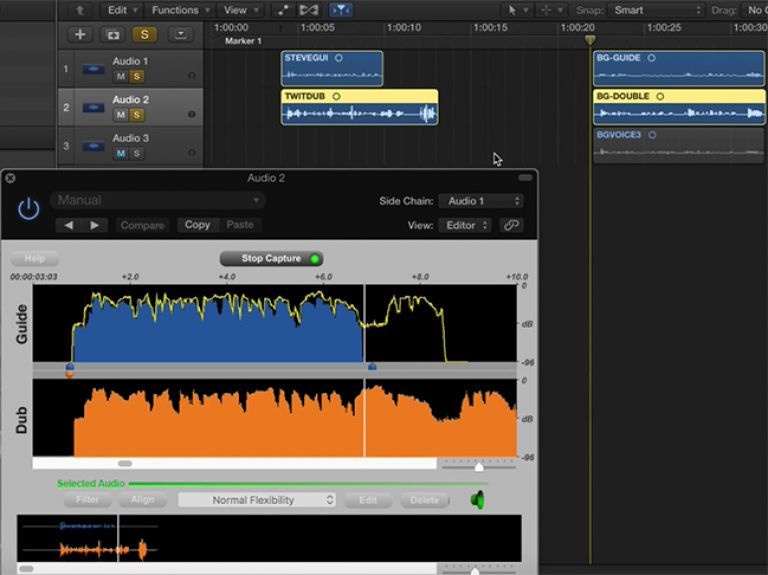Unmute the Audio 3 track

121,153
